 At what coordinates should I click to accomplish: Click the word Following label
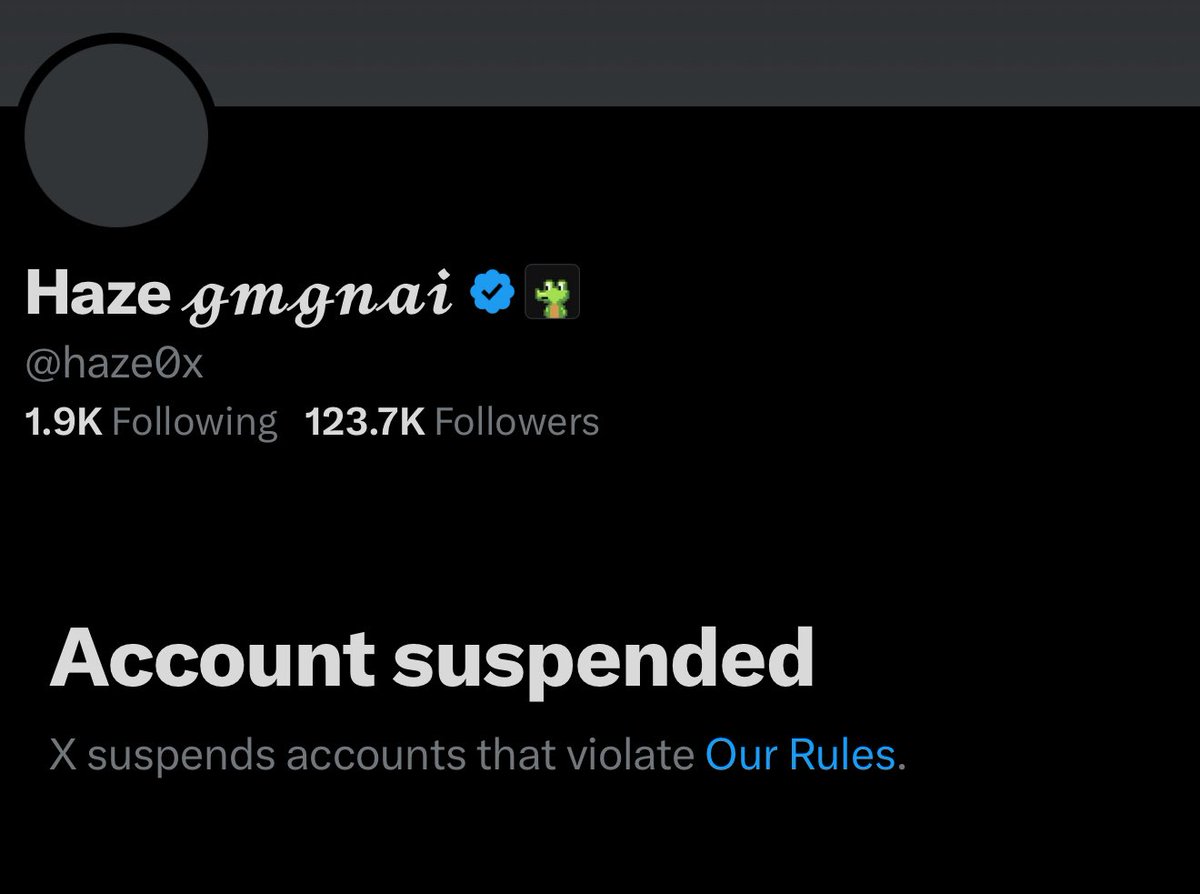tap(195, 423)
